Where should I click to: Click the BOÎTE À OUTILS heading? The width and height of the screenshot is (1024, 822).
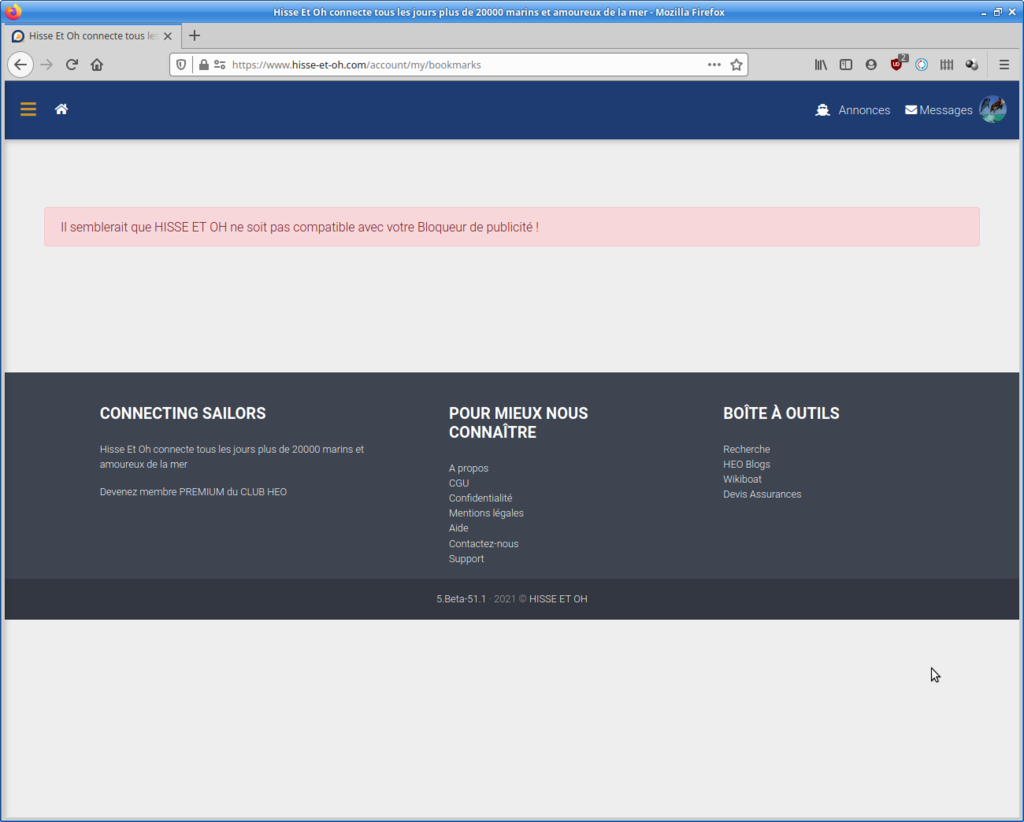point(781,413)
